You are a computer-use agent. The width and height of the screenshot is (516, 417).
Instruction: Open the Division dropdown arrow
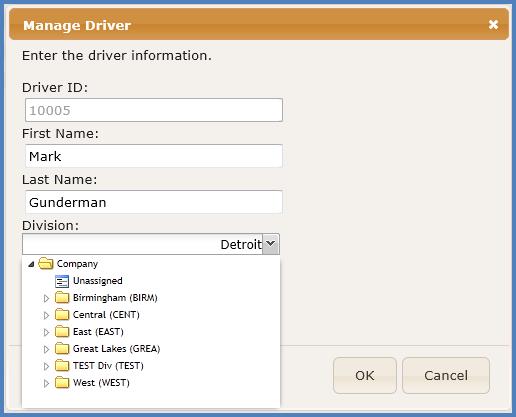tap(271, 244)
